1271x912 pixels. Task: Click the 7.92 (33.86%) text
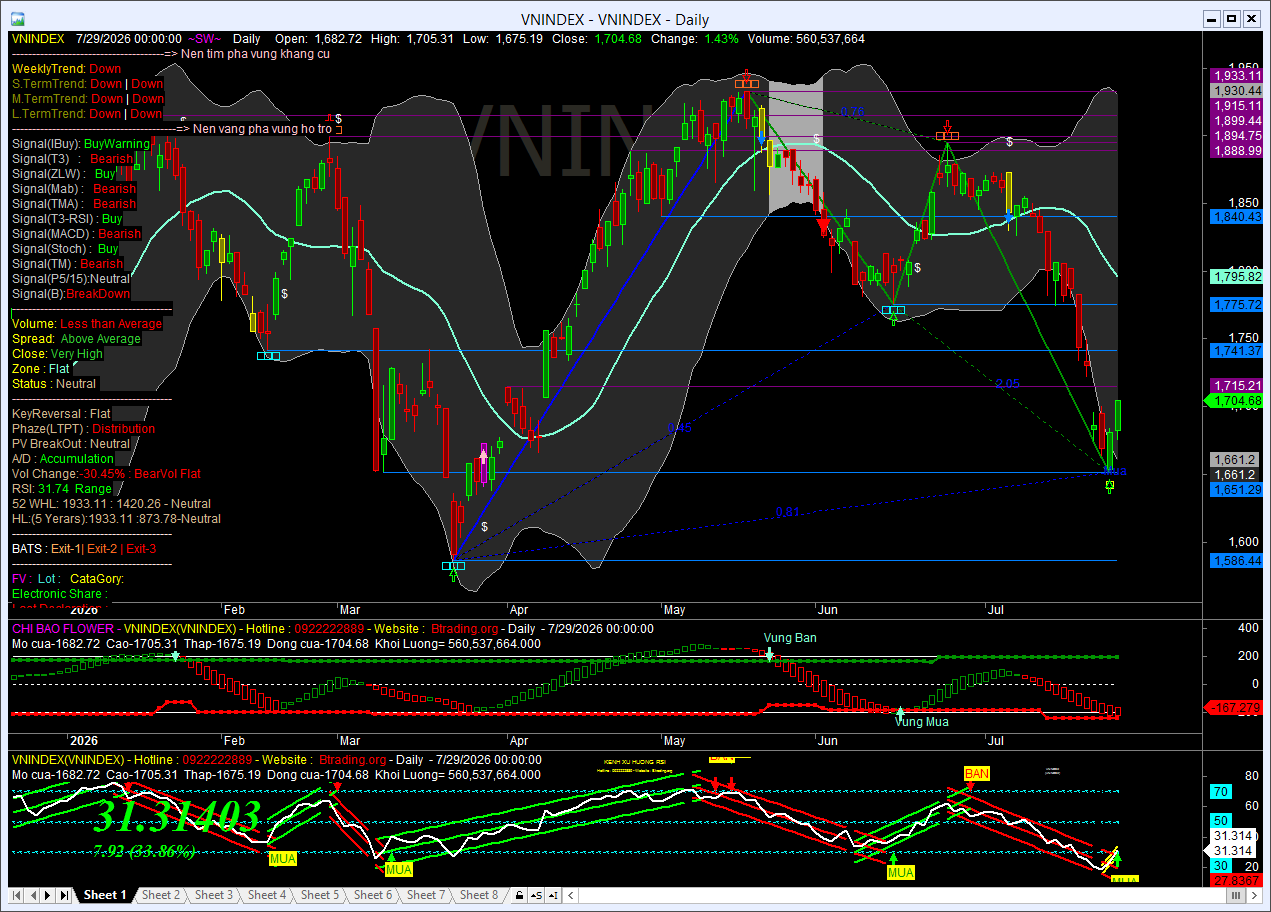pyautogui.click(x=143, y=852)
